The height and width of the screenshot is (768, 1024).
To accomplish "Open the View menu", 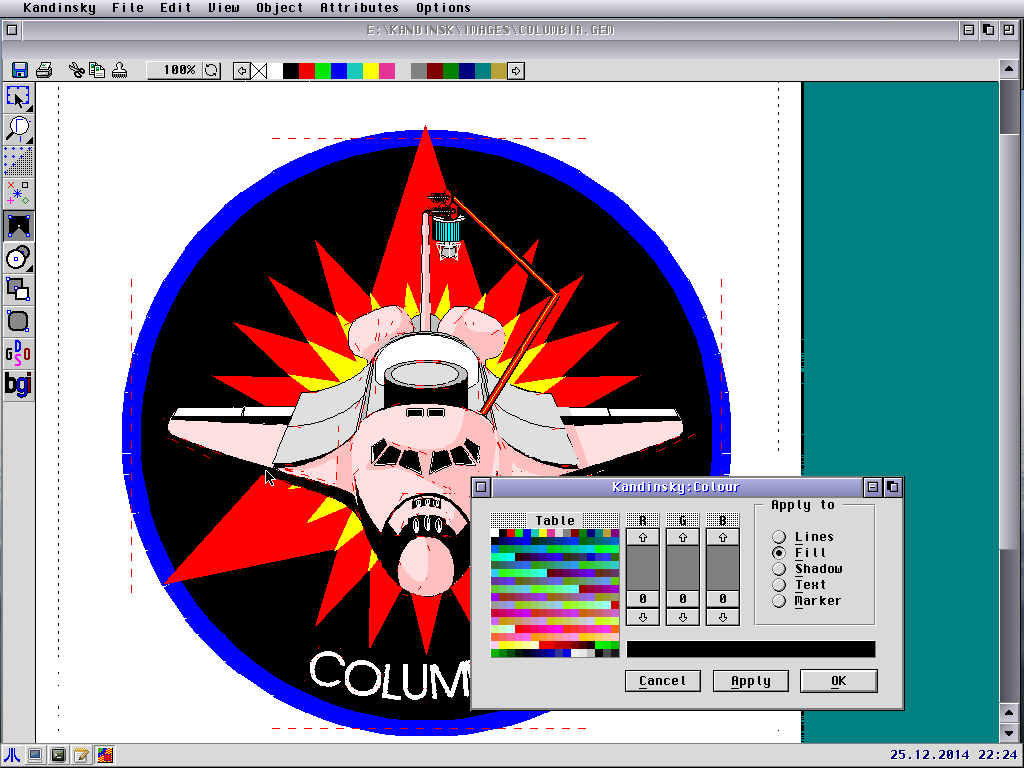I will [x=223, y=8].
